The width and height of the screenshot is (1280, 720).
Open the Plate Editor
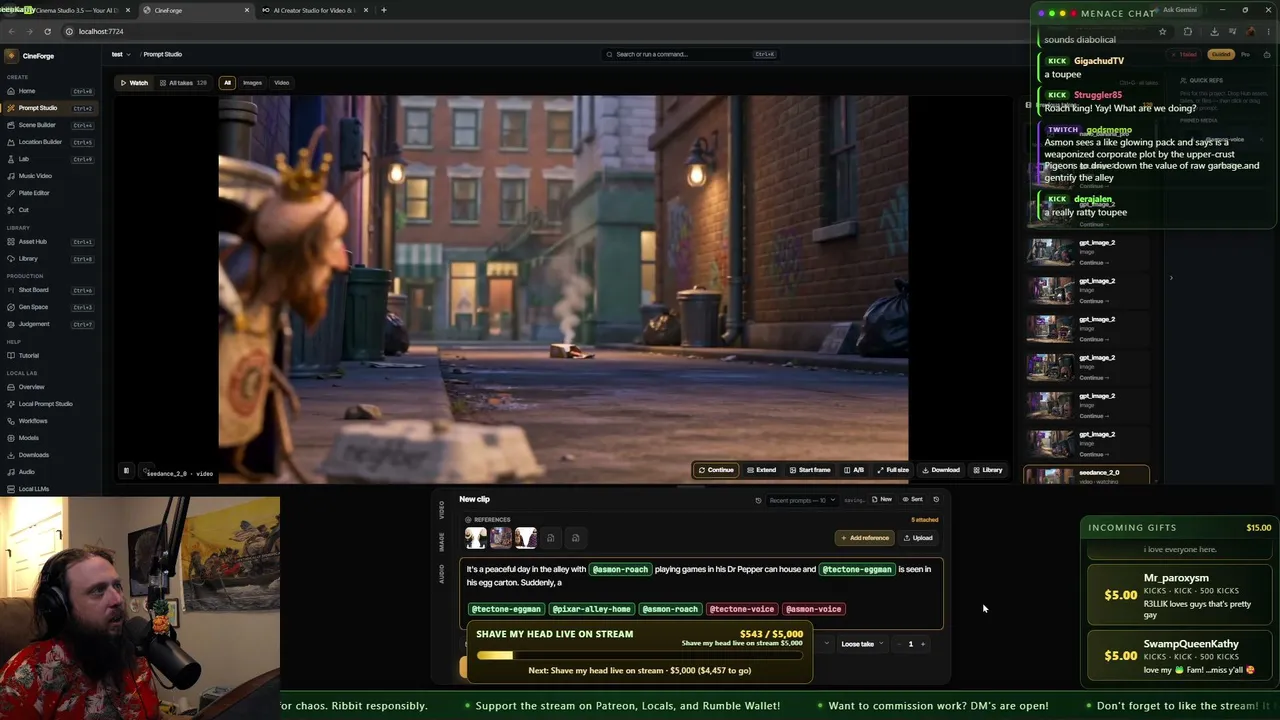pos(50,193)
